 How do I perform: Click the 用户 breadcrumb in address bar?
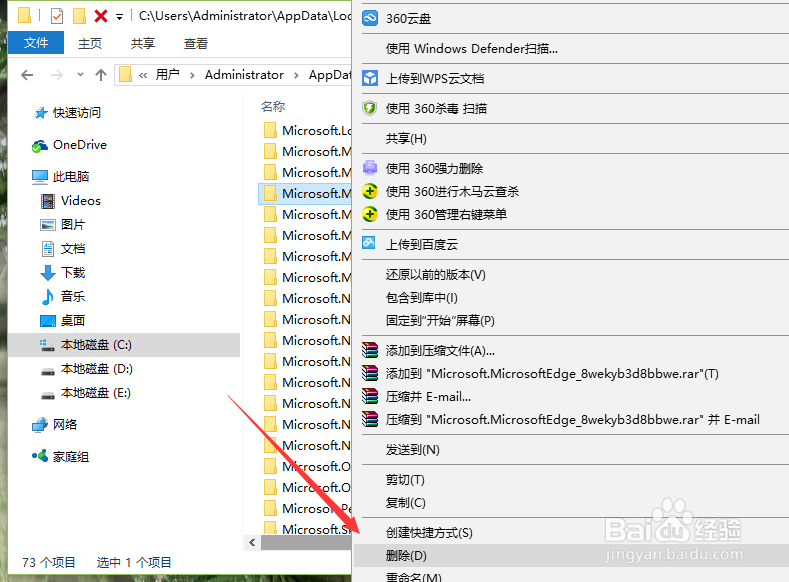point(168,75)
